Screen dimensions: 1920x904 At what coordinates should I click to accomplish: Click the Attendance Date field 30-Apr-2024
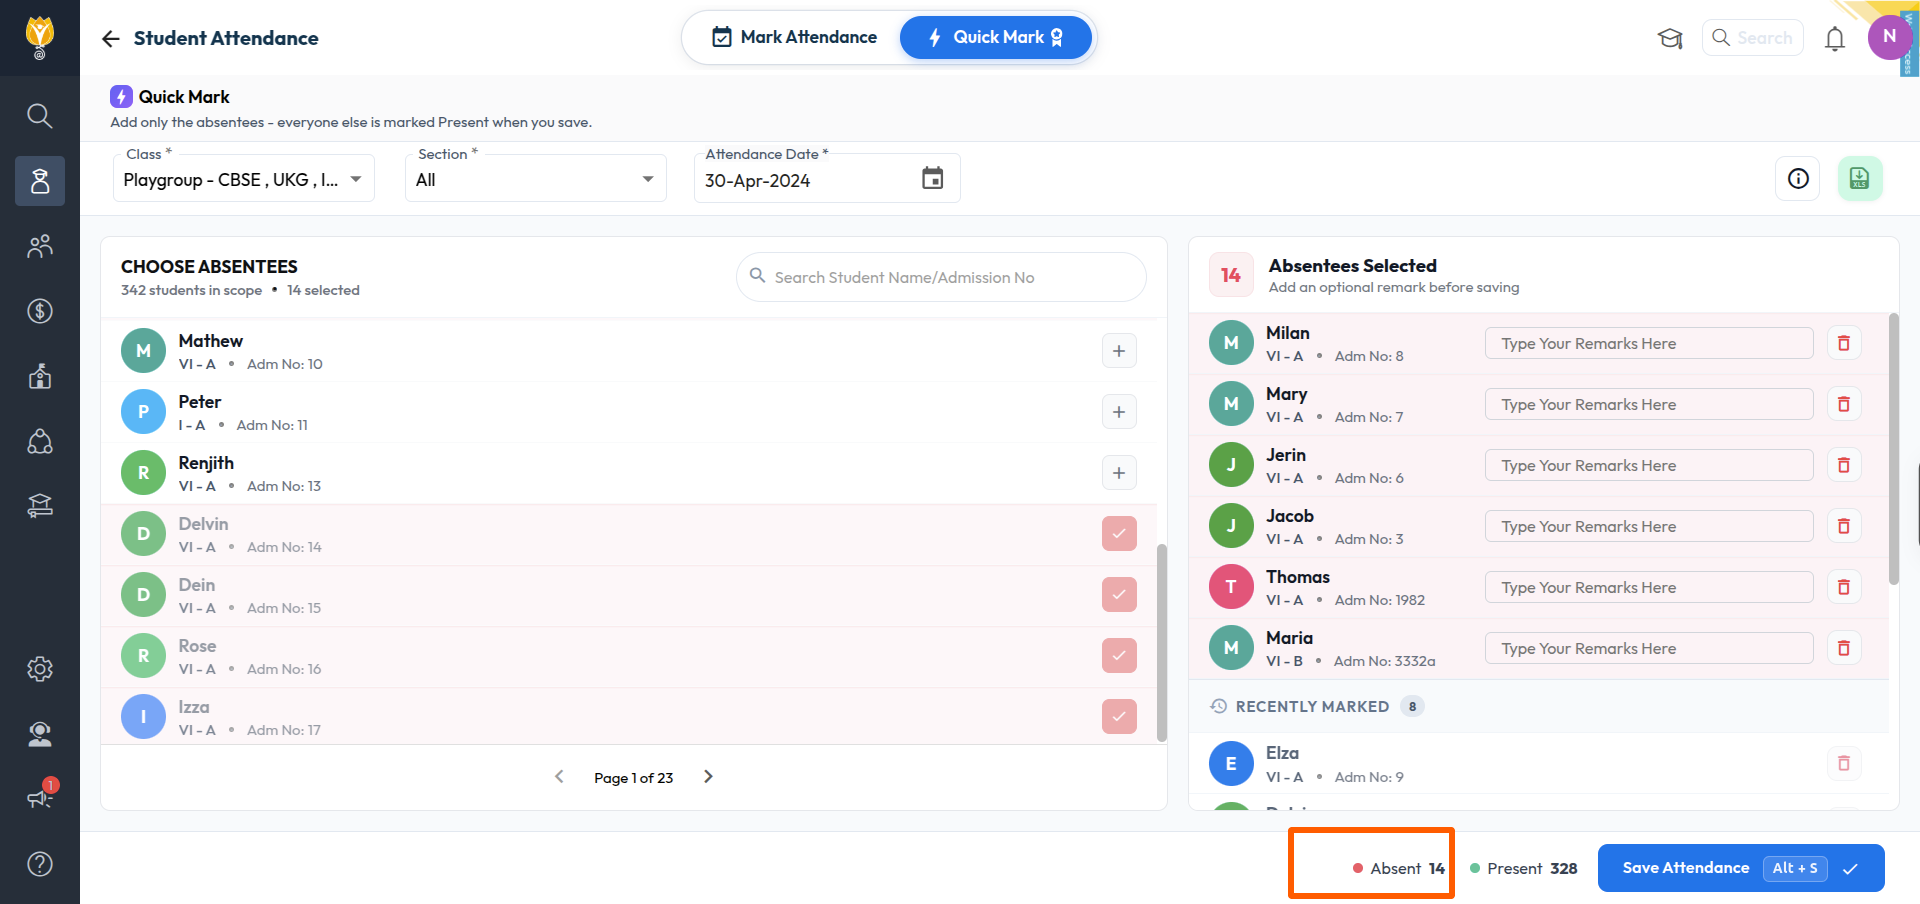(x=827, y=179)
